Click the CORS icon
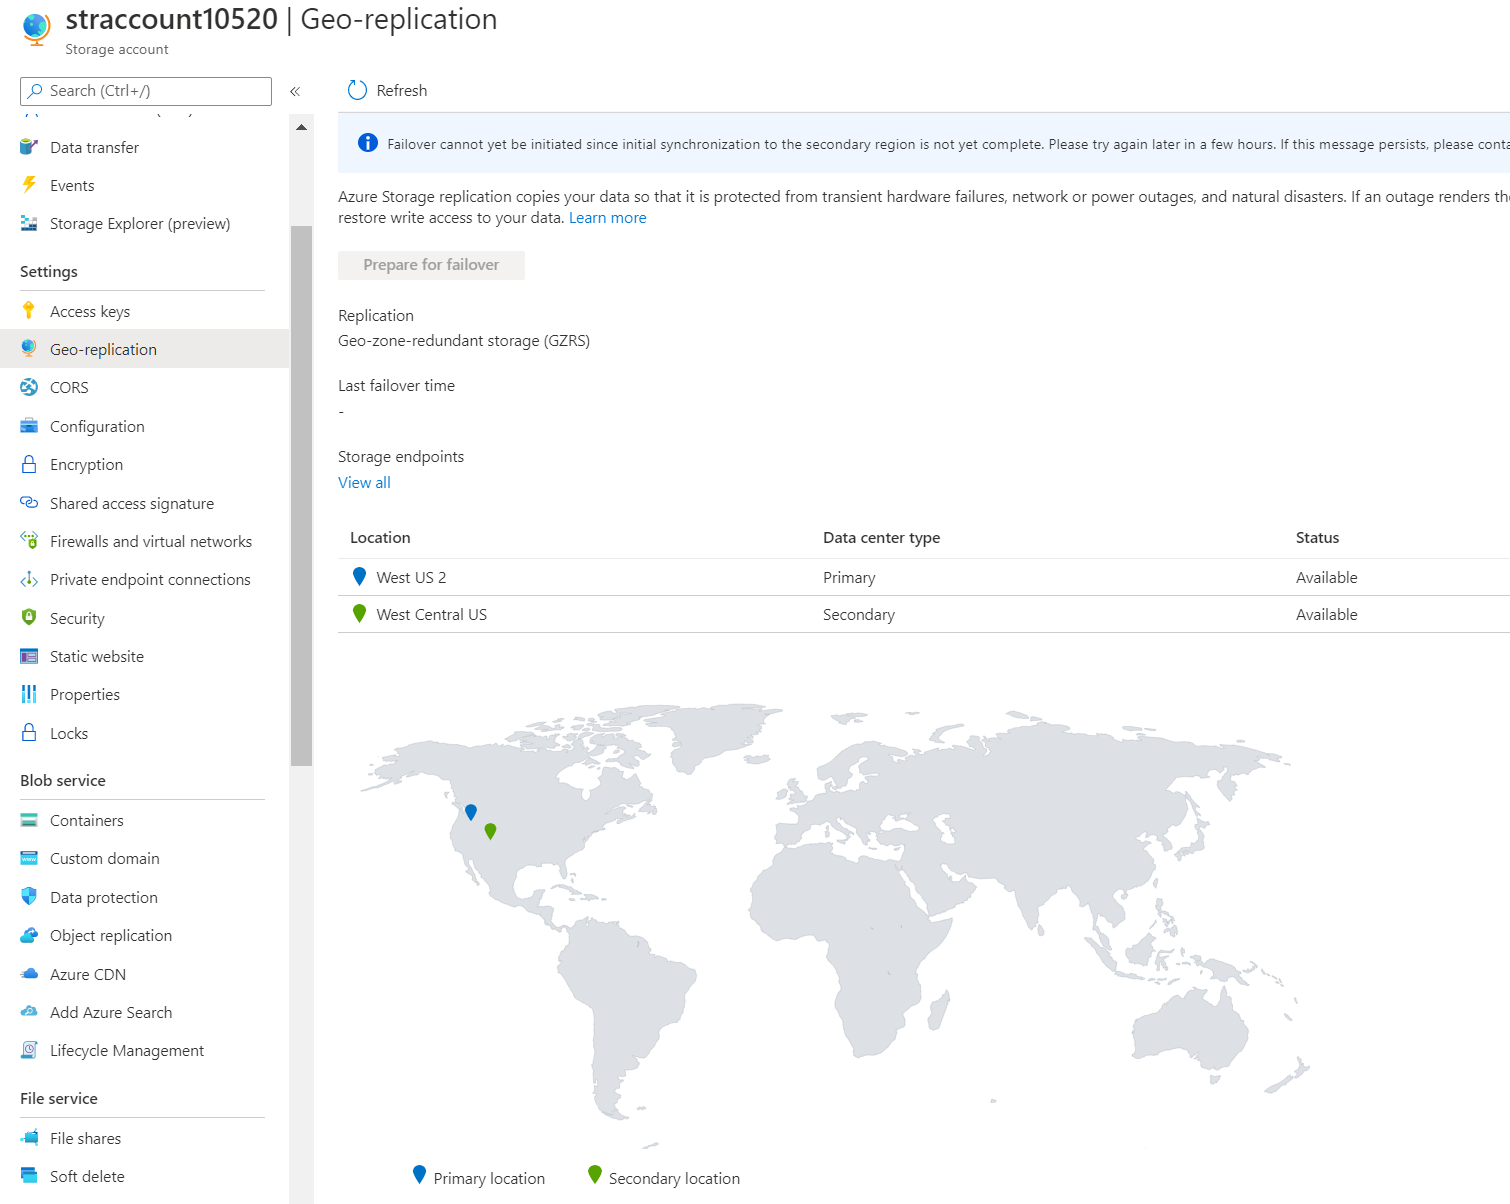The height and width of the screenshot is (1204, 1510). (29, 387)
